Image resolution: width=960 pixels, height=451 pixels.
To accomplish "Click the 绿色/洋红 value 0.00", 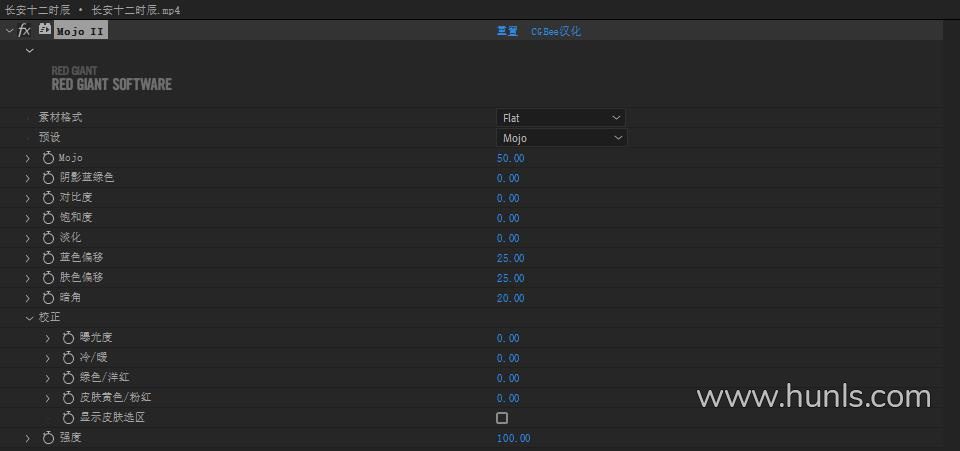I will coord(508,378).
